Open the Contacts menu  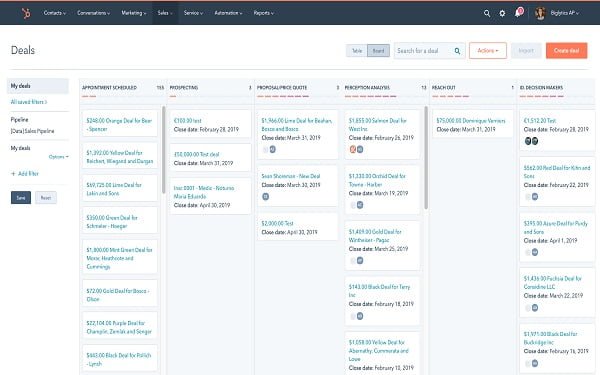click(x=55, y=13)
